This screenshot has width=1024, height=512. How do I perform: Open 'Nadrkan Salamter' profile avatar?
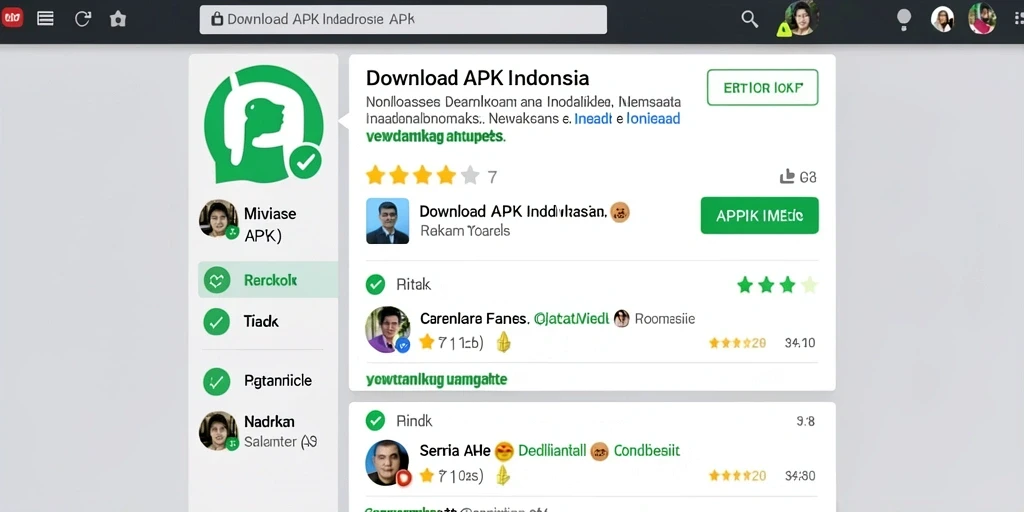[x=218, y=430]
